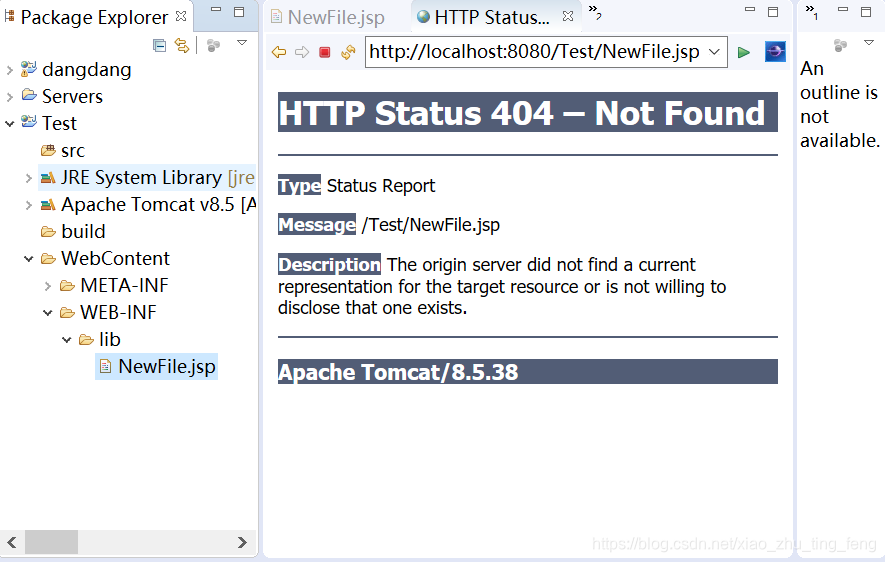Select the WebContent folder label
The image size is (885, 562).
pyautogui.click(x=115, y=258)
